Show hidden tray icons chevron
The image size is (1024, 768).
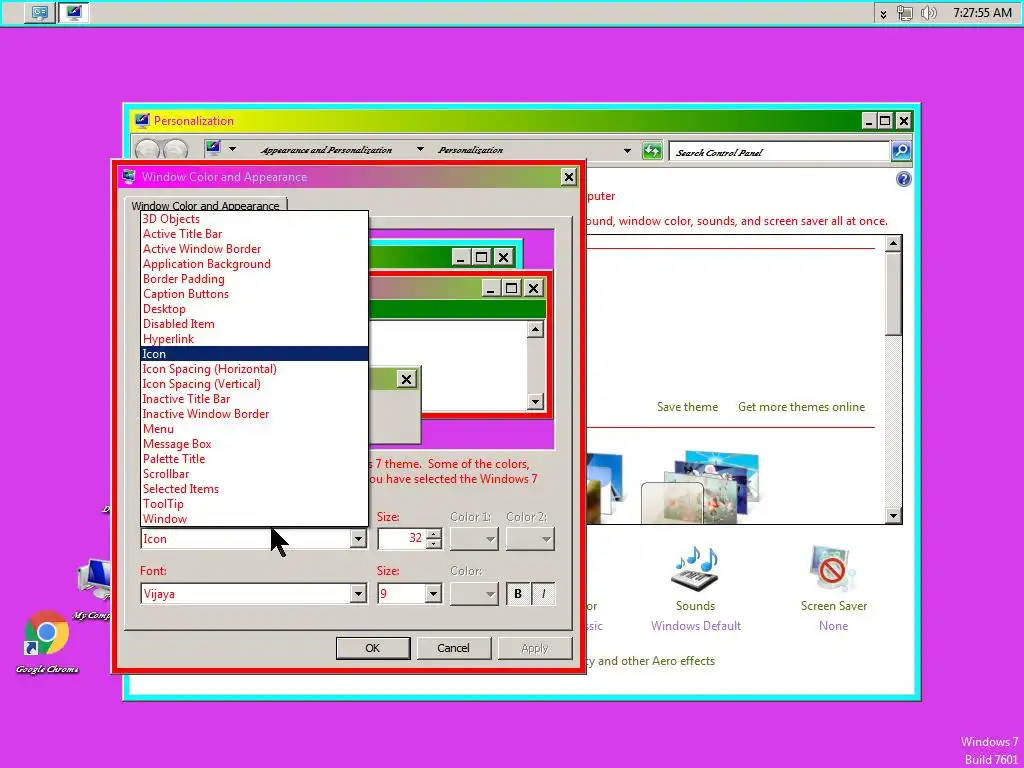(x=883, y=14)
